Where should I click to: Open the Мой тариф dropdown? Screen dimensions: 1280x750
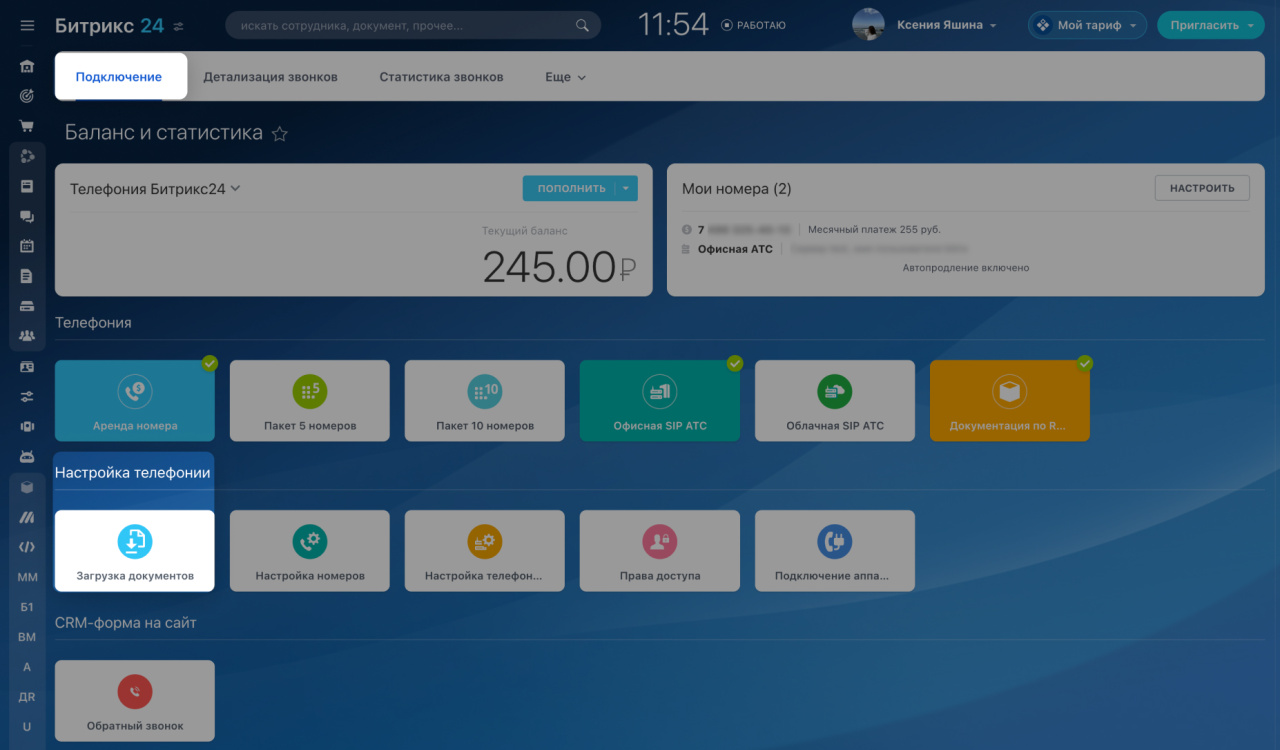[x=1087, y=25]
